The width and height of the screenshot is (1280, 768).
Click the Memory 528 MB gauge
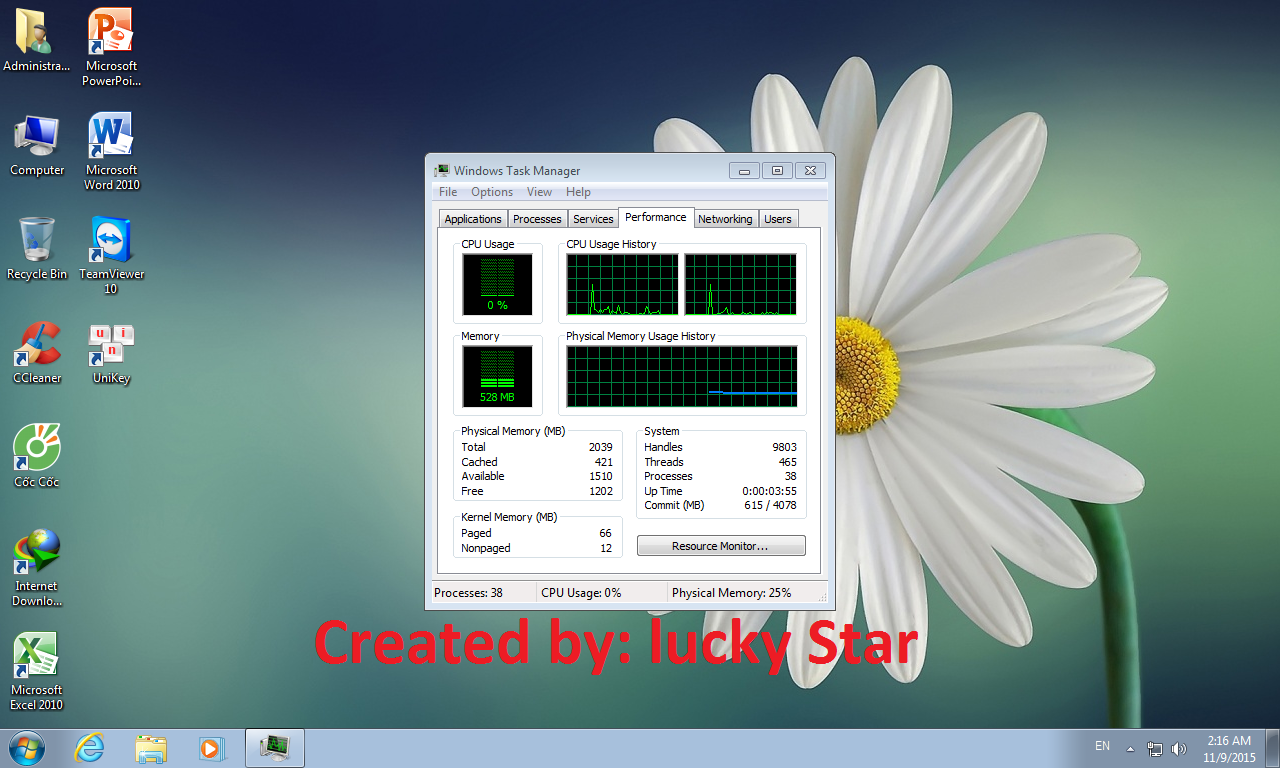tap(497, 377)
